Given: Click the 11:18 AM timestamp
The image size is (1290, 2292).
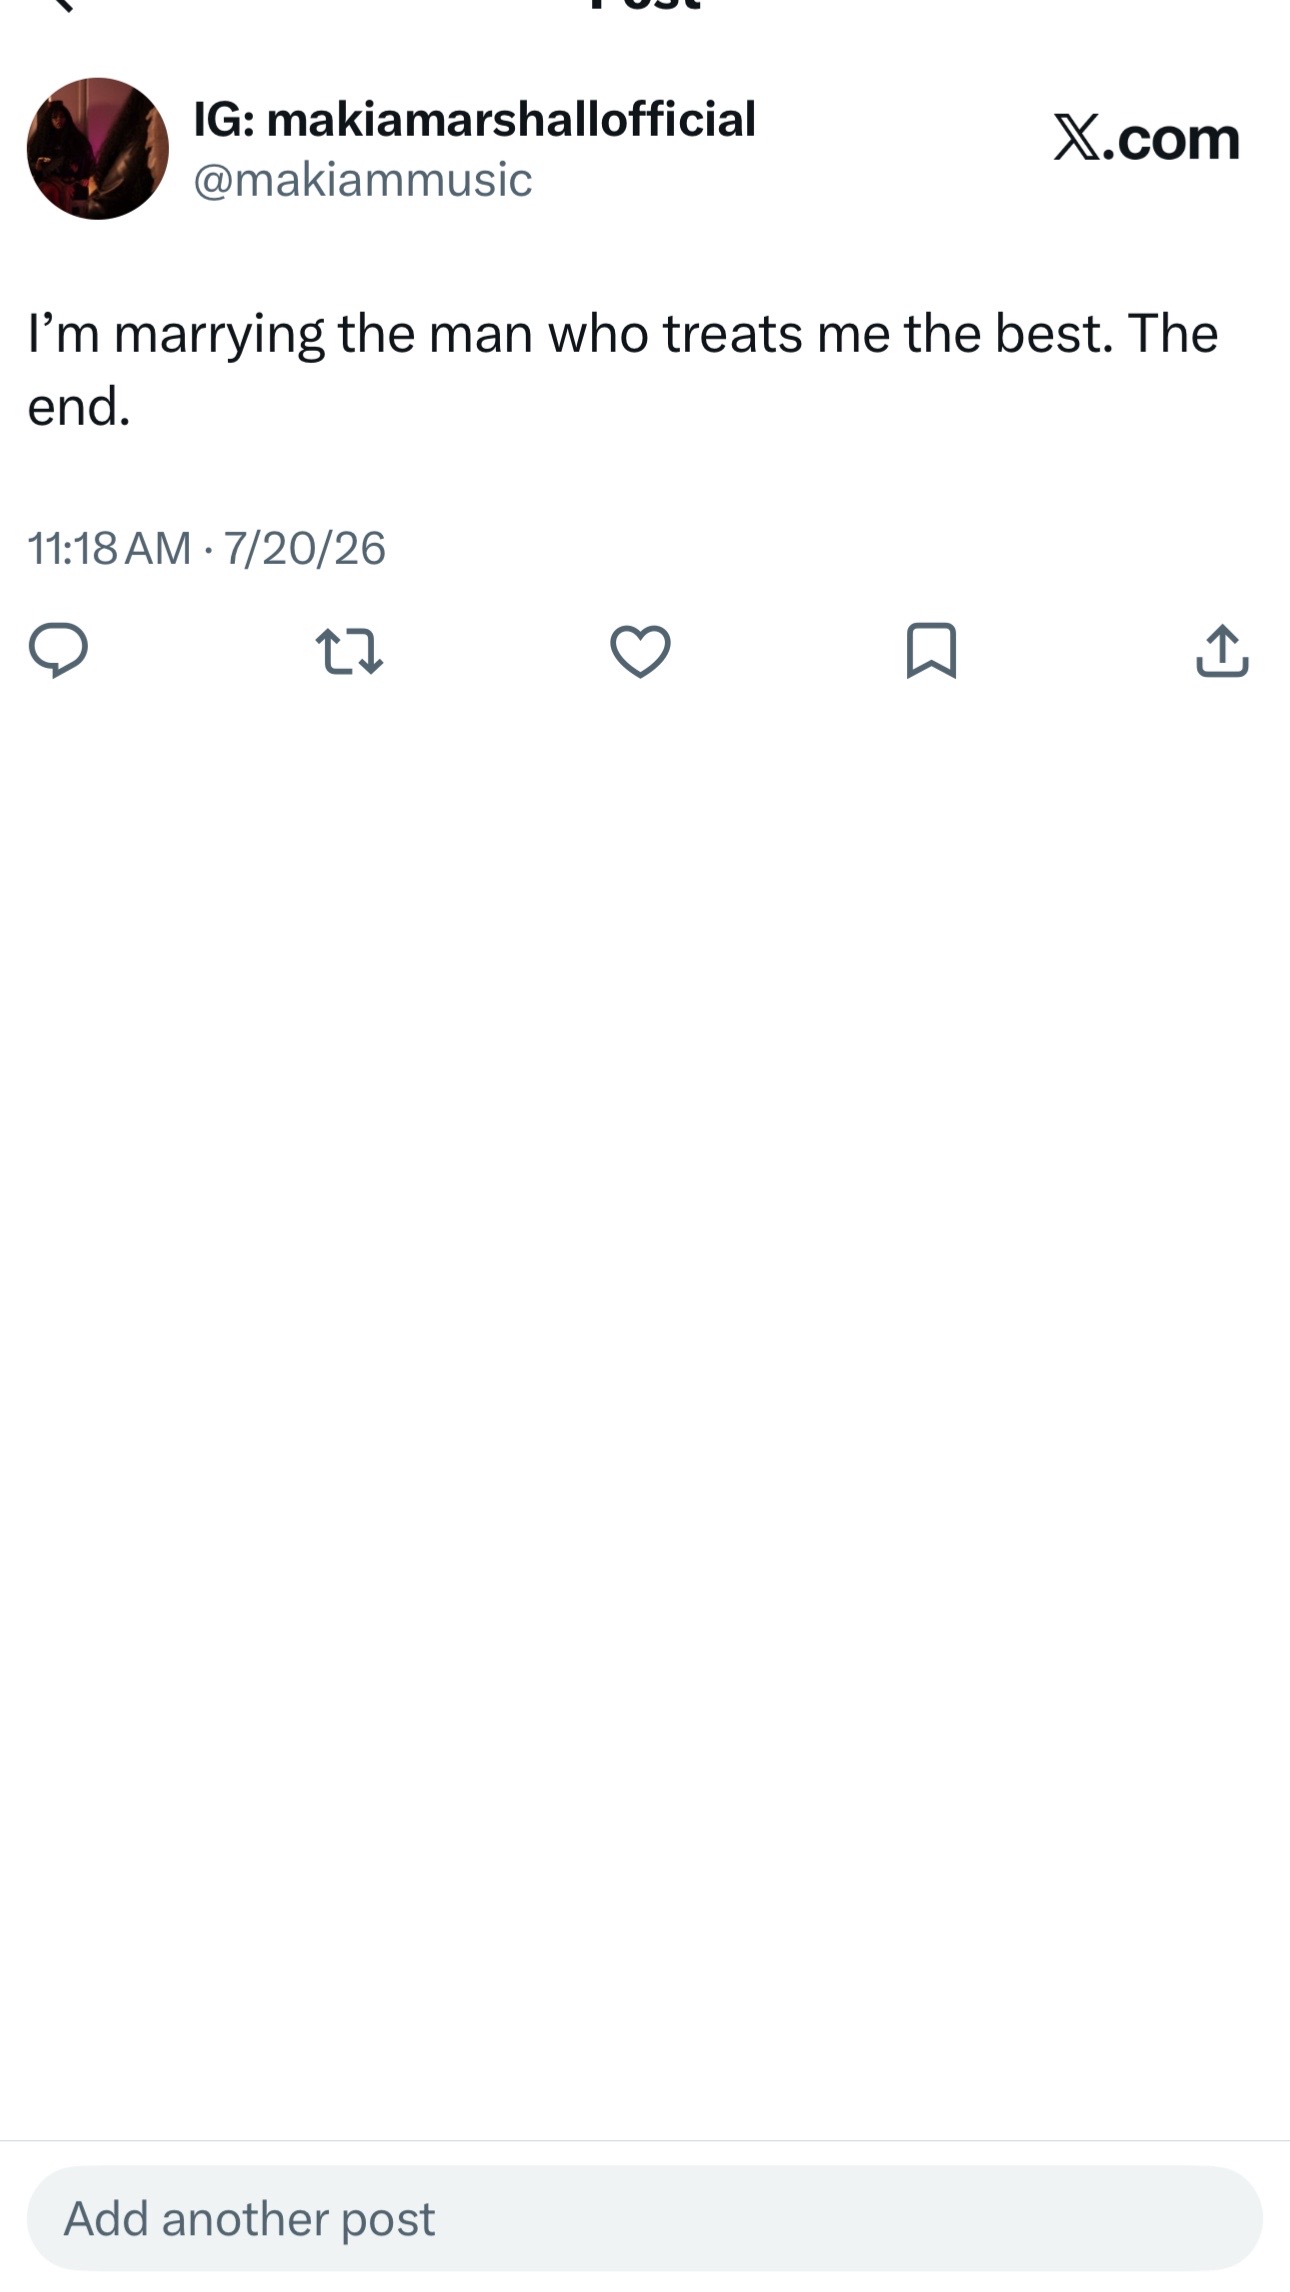Looking at the screenshot, I should (x=109, y=548).
